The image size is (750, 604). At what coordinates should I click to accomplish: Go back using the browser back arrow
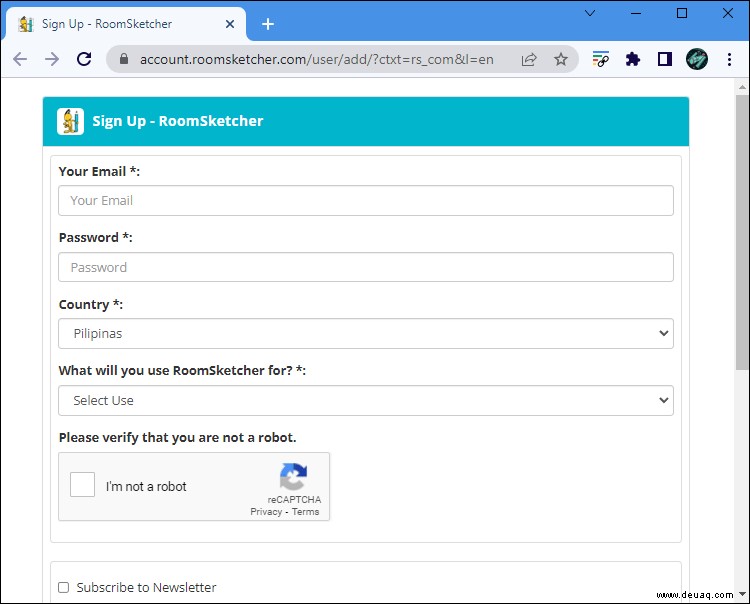coord(20,59)
